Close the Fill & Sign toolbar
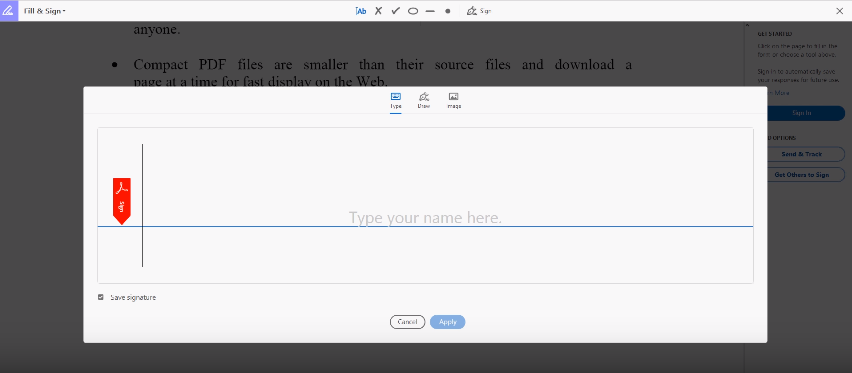The width and height of the screenshot is (852, 373). (x=840, y=11)
